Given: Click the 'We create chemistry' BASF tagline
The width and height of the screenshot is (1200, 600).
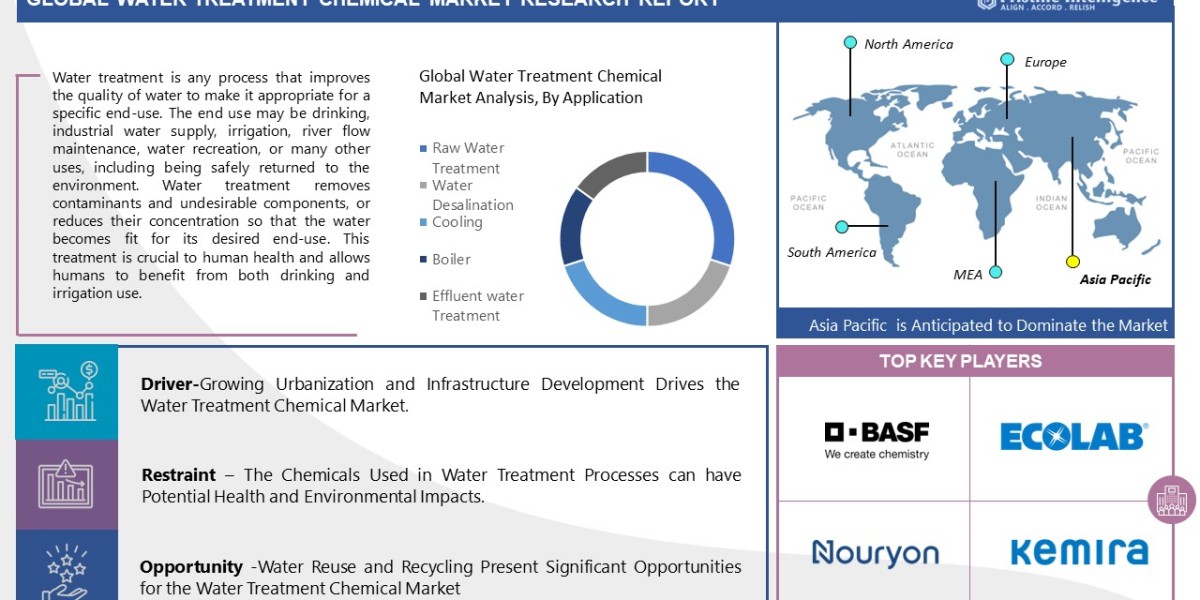Looking at the screenshot, I should [x=877, y=454].
